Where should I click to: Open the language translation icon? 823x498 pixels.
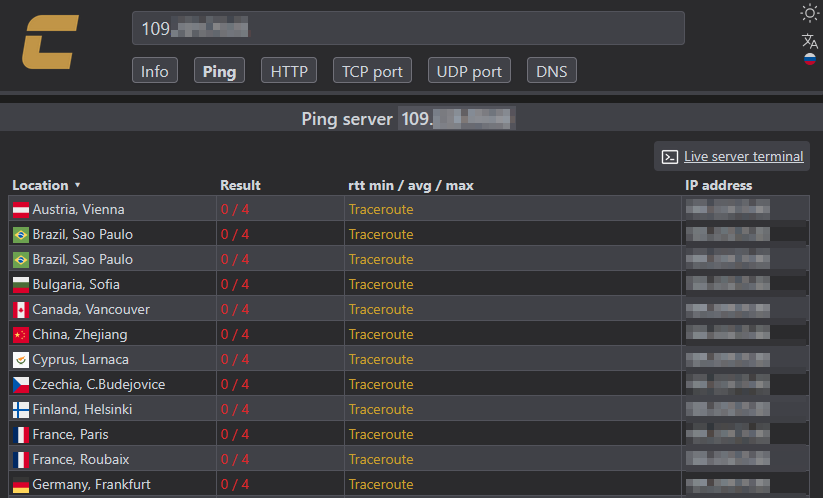810,41
